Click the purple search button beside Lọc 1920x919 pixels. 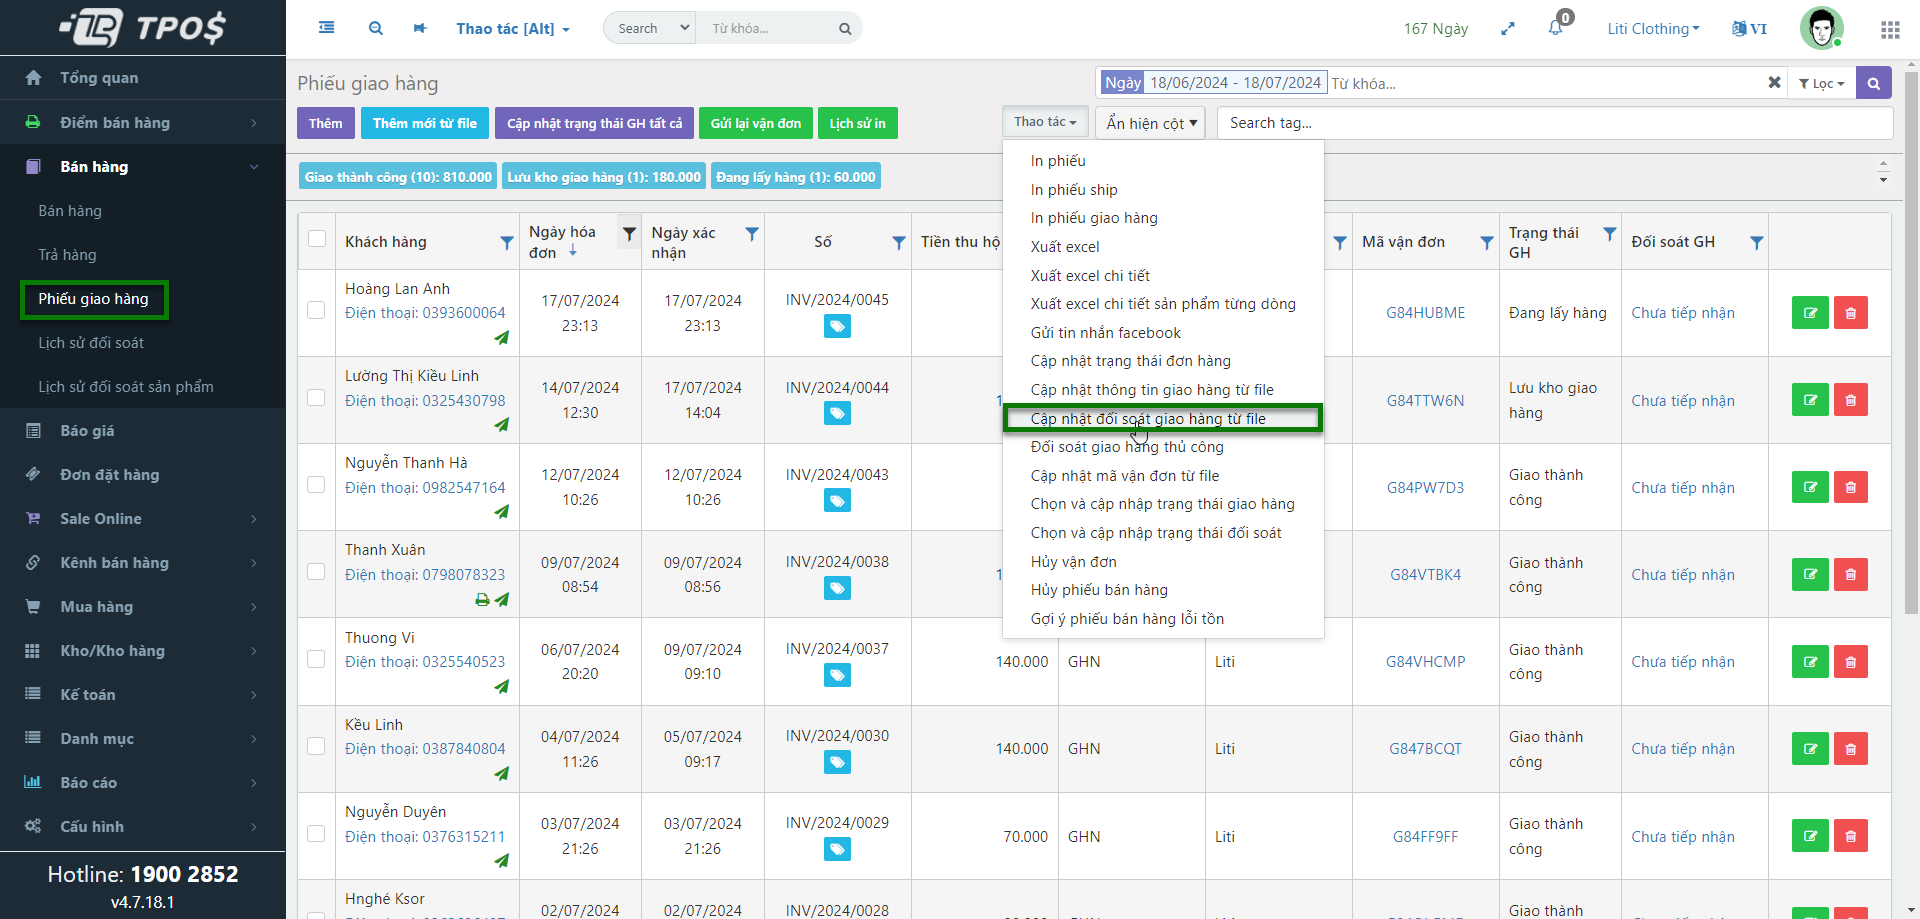[x=1874, y=83]
